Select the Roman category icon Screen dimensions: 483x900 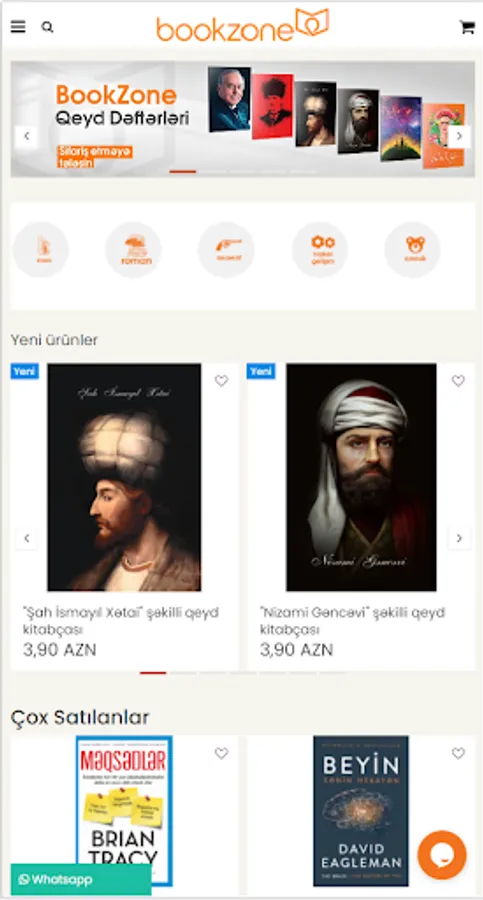133,250
